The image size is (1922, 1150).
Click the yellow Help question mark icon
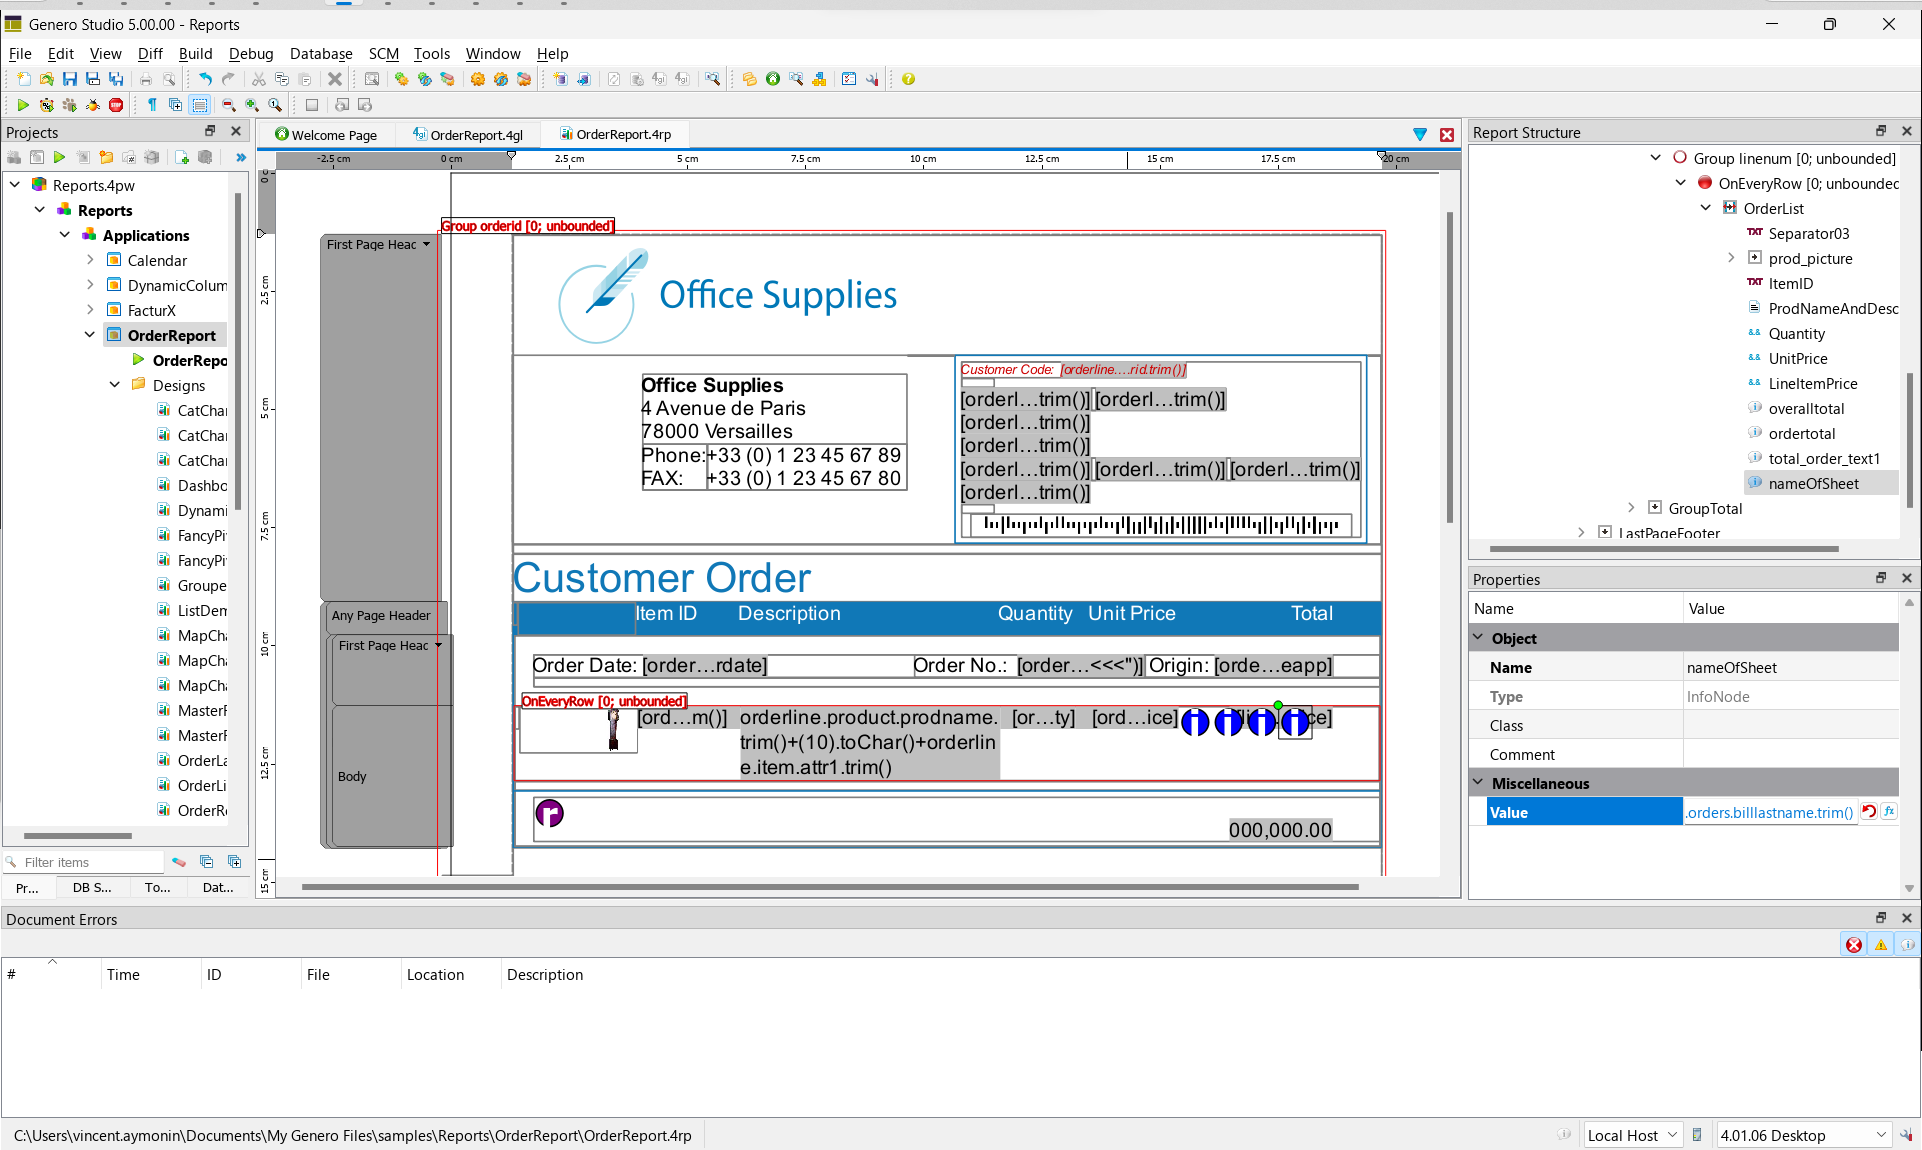coord(908,79)
